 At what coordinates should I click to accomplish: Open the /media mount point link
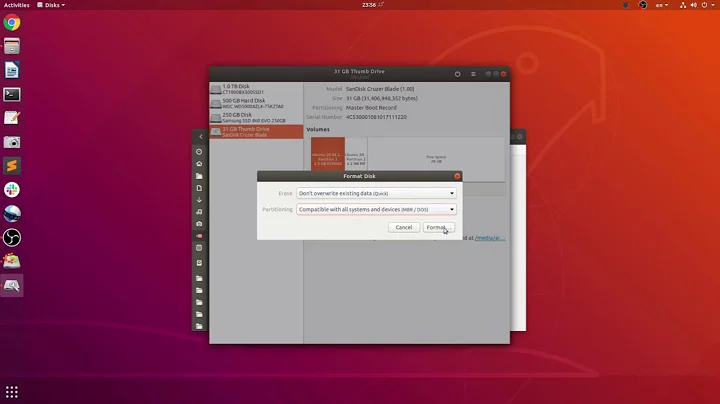tap(490, 238)
